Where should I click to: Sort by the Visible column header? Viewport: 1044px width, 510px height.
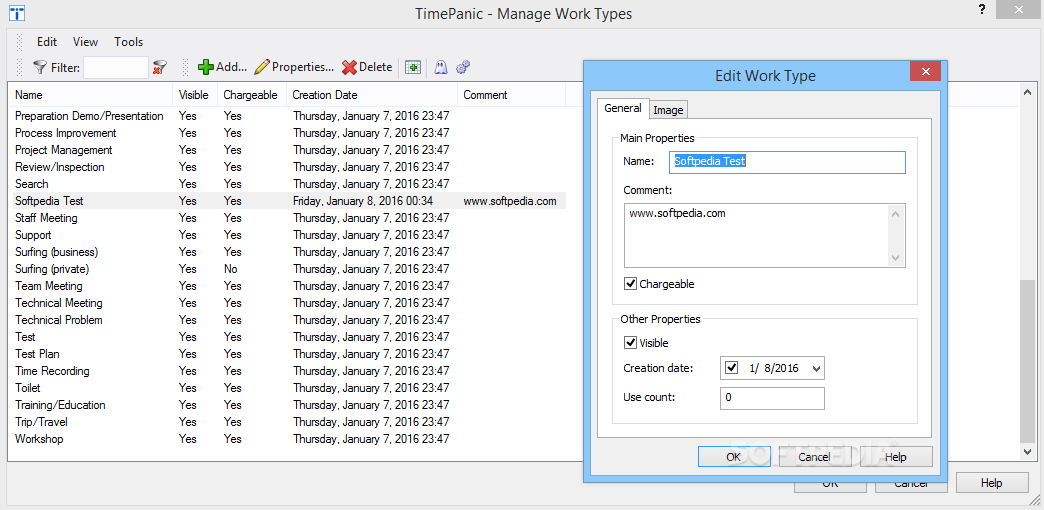click(195, 95)
